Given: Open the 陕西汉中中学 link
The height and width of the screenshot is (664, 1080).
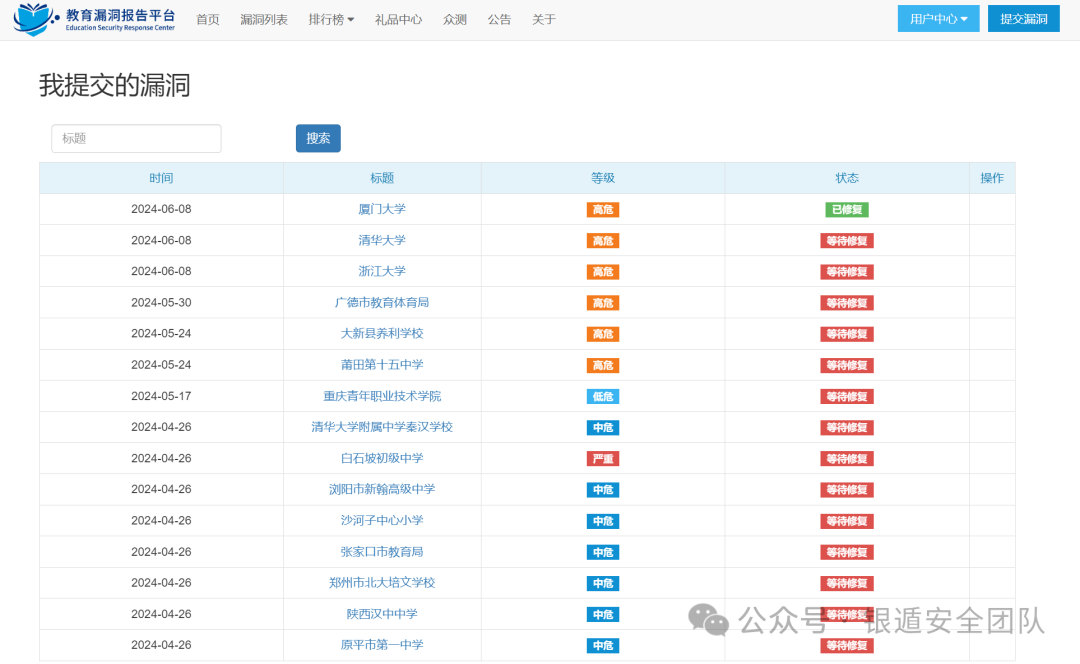Looking at the screenshot, I should [x=382, y=614].
